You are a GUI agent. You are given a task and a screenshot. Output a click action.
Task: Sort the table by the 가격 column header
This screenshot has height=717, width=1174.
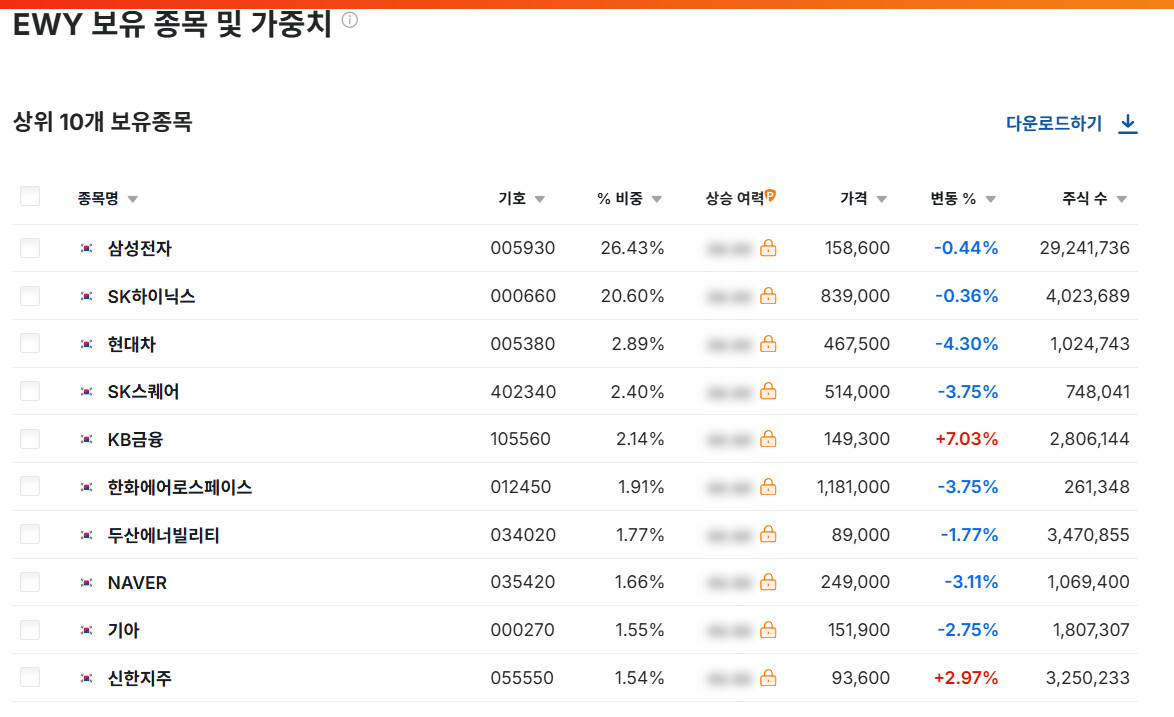click(854, 198)
